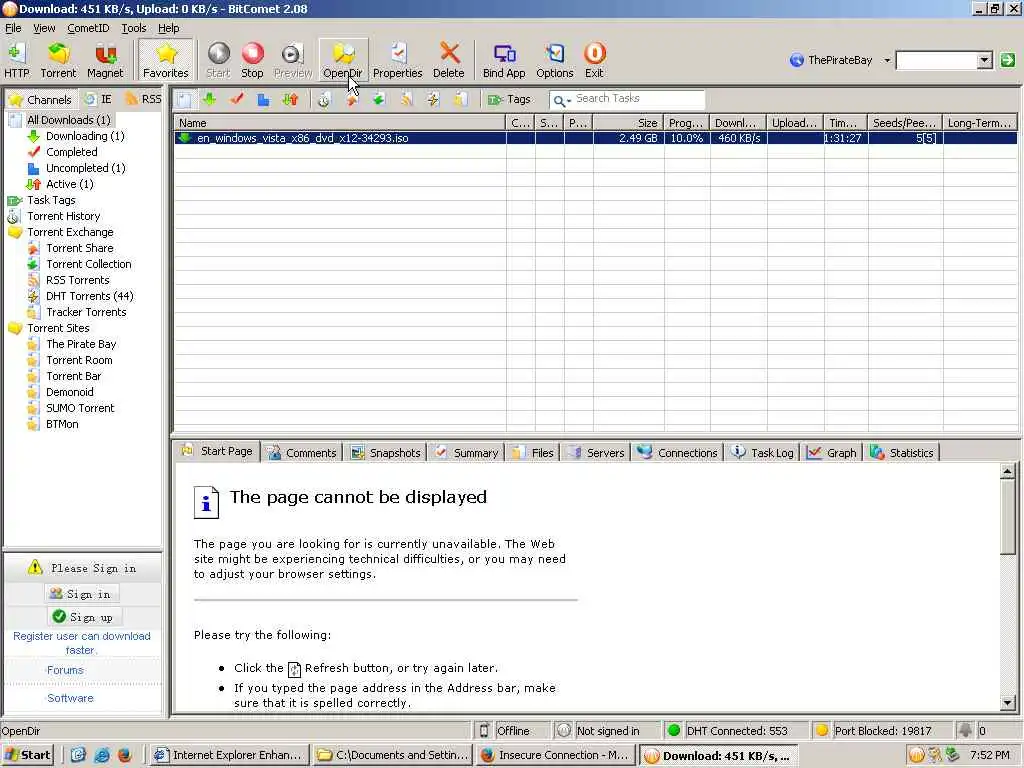Toggle the Favorites panel button
1024x768 pixels.
click(166, 60)
